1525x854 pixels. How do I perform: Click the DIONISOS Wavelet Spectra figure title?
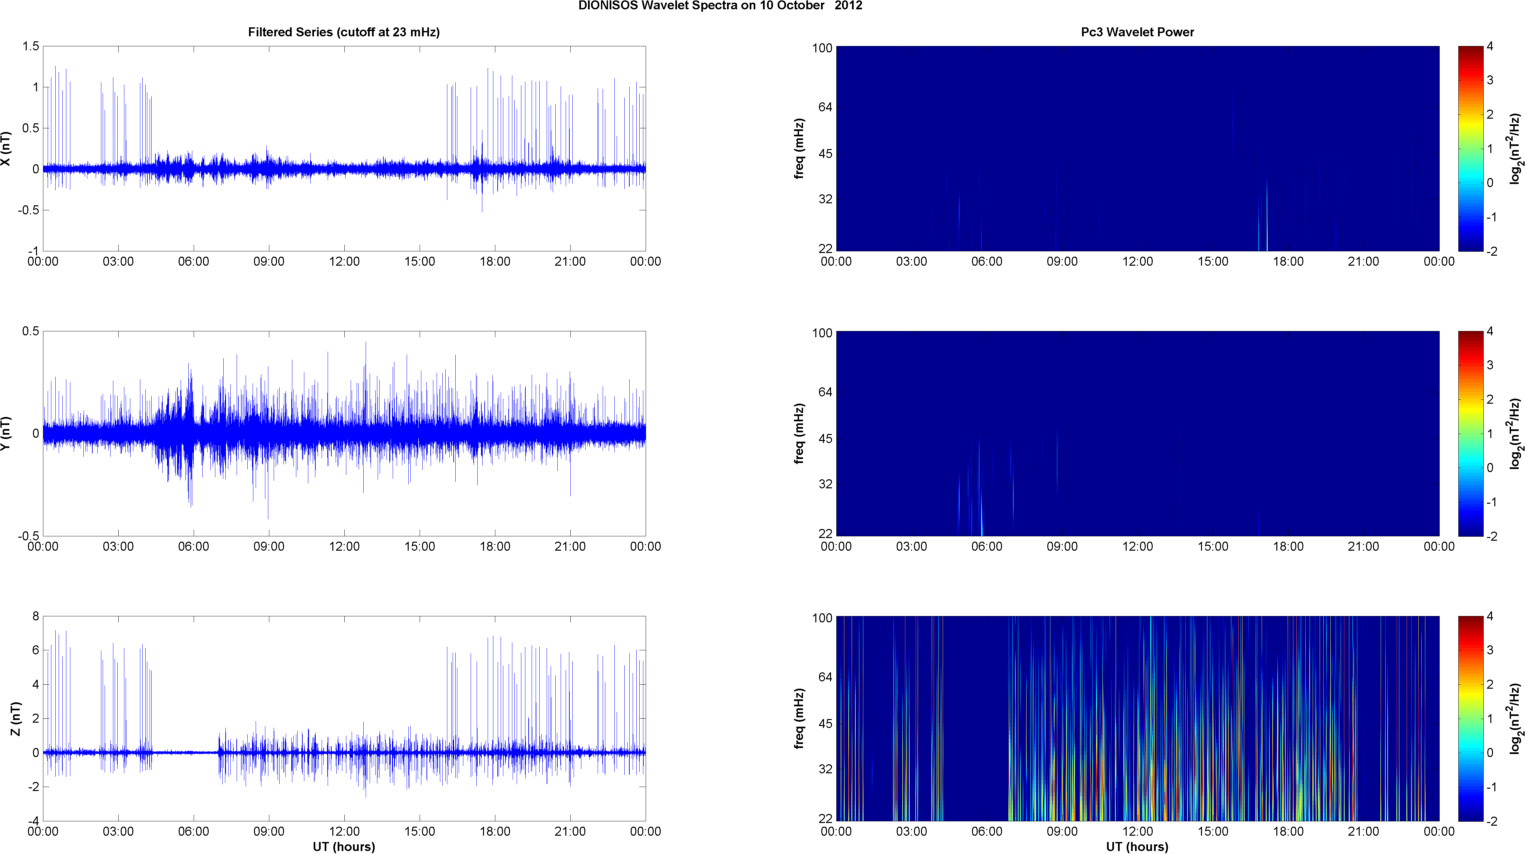720,6
